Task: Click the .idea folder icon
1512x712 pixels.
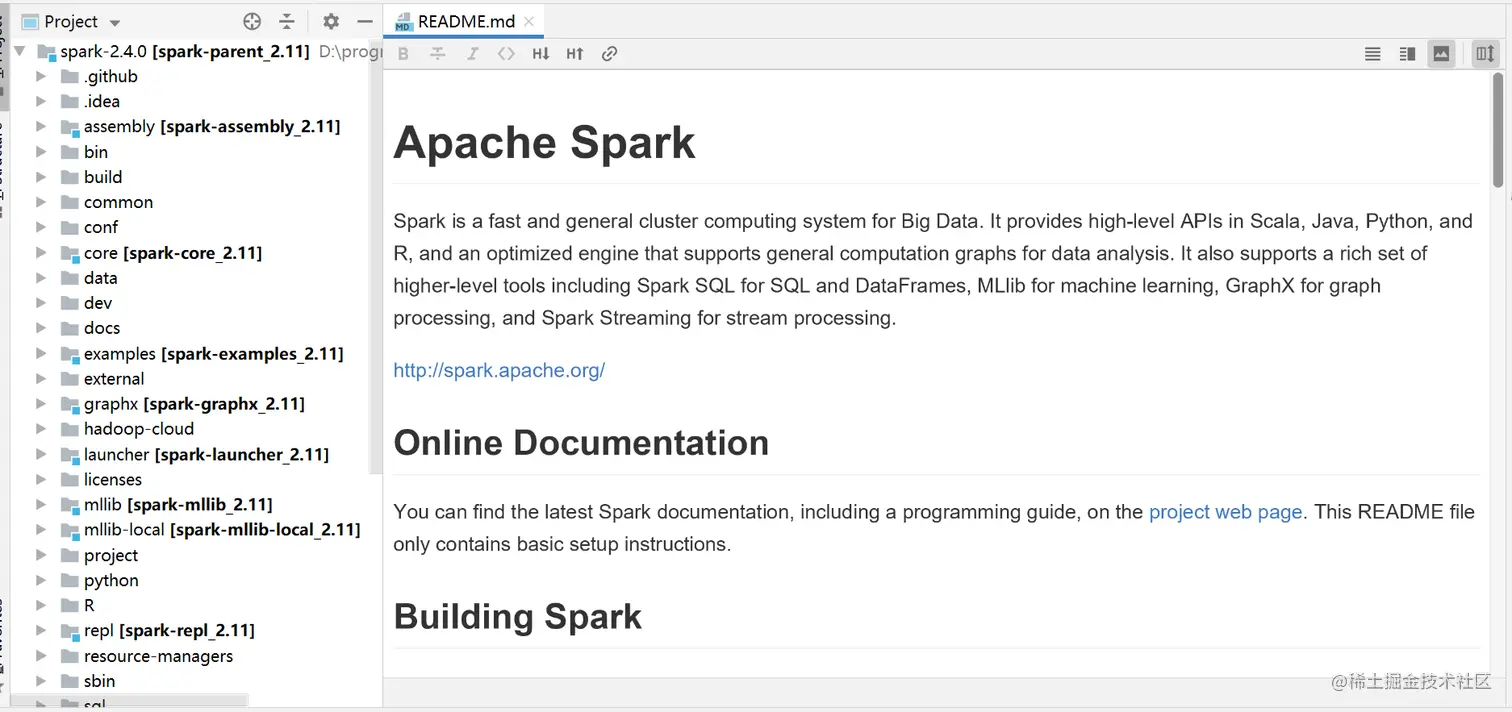Action: click(x=69, y=101)
